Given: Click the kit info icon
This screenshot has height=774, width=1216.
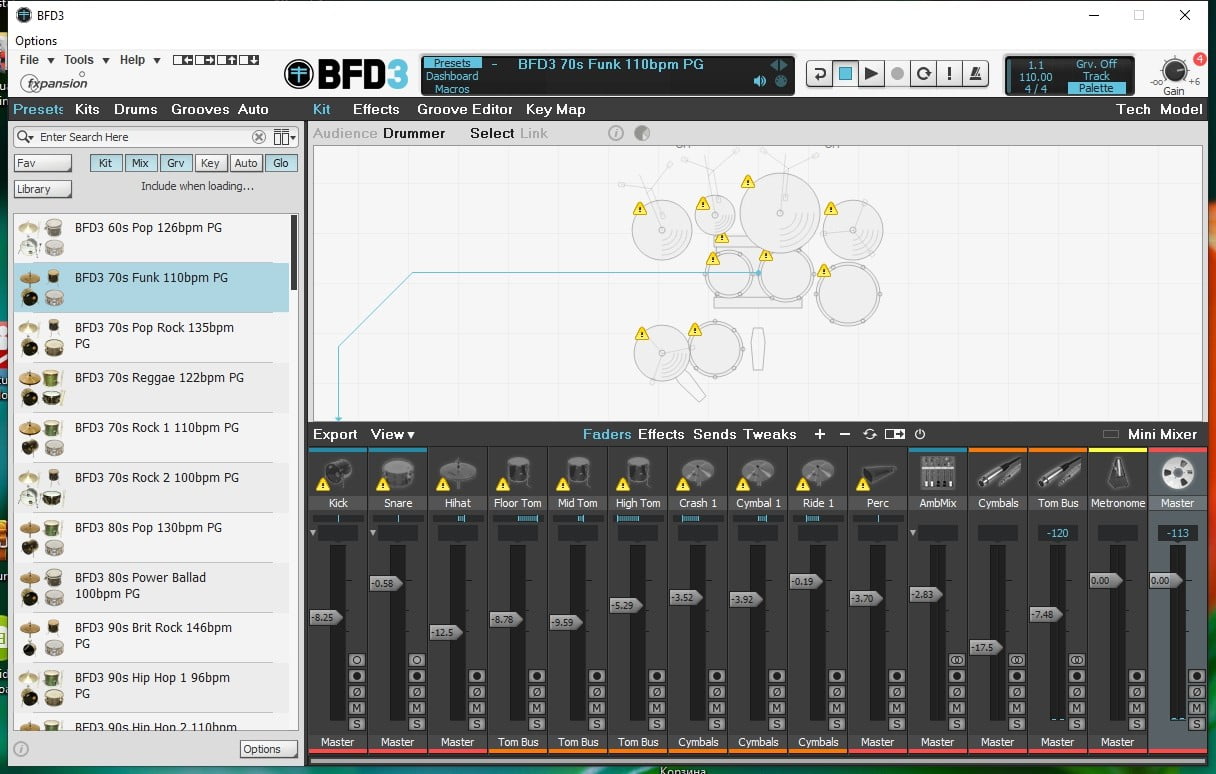Looking at the screenshot, I should pos(616,133).
